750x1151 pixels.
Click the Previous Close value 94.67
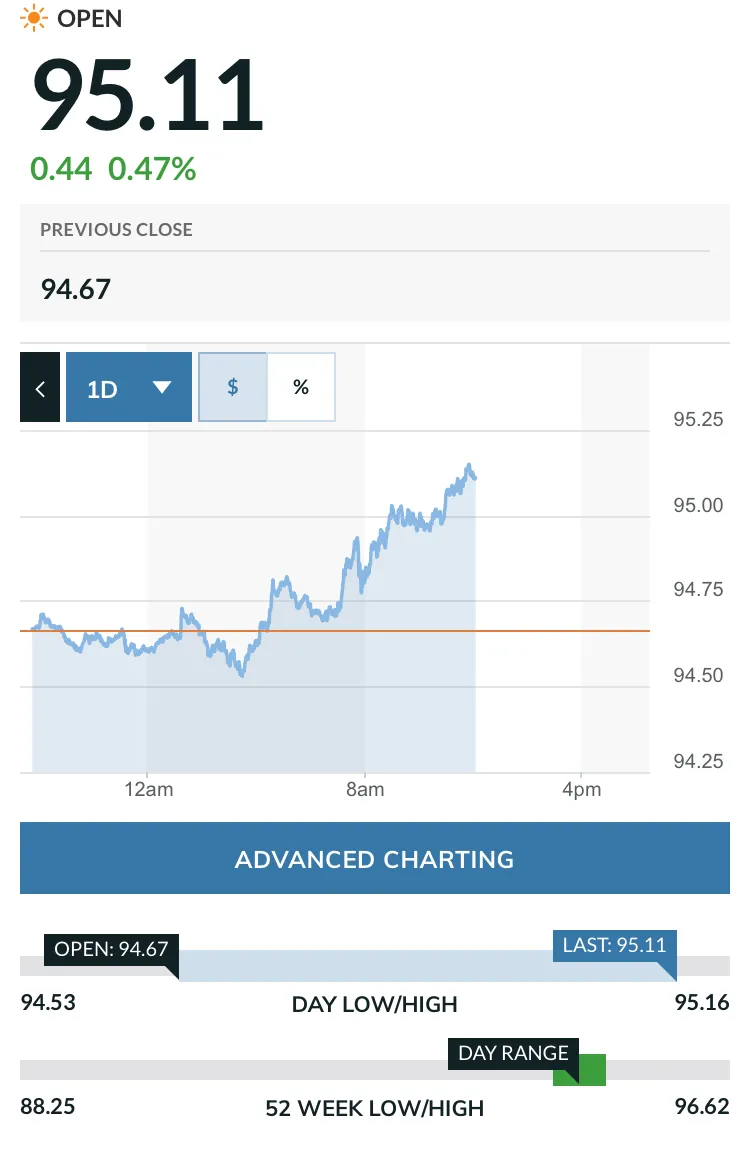(76, 289)
